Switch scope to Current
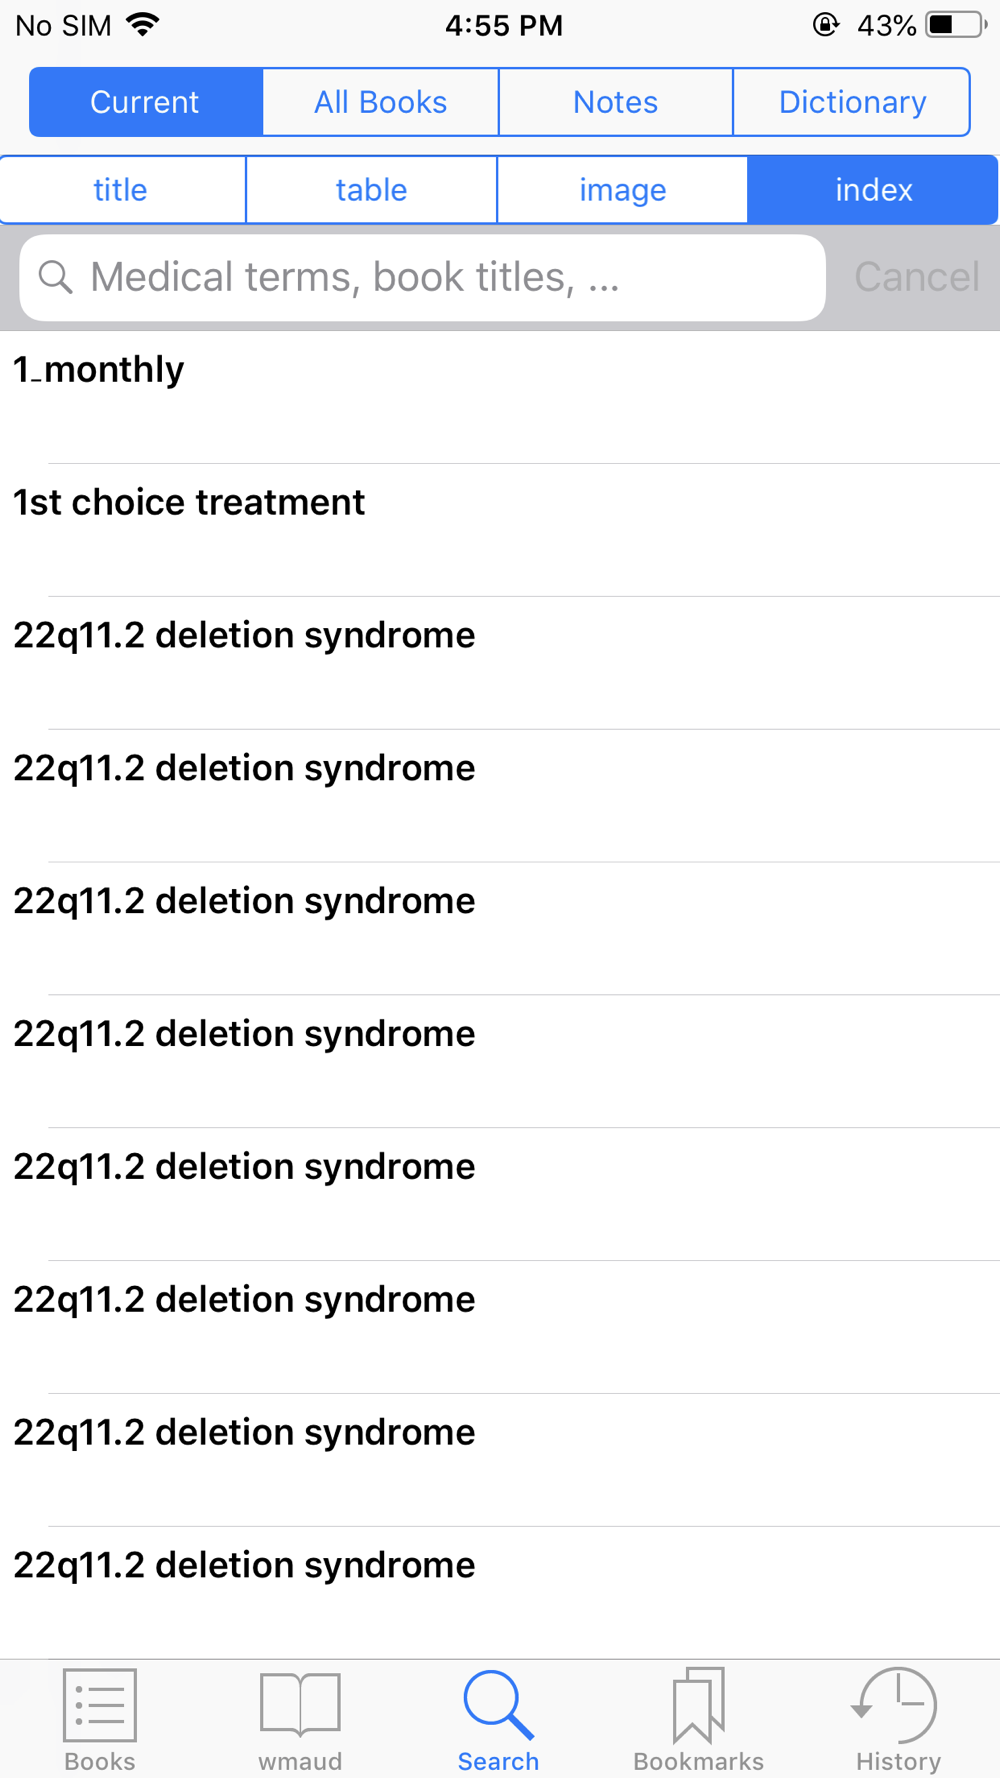Screen dimensions: 1000x1778 click(146, 102)
